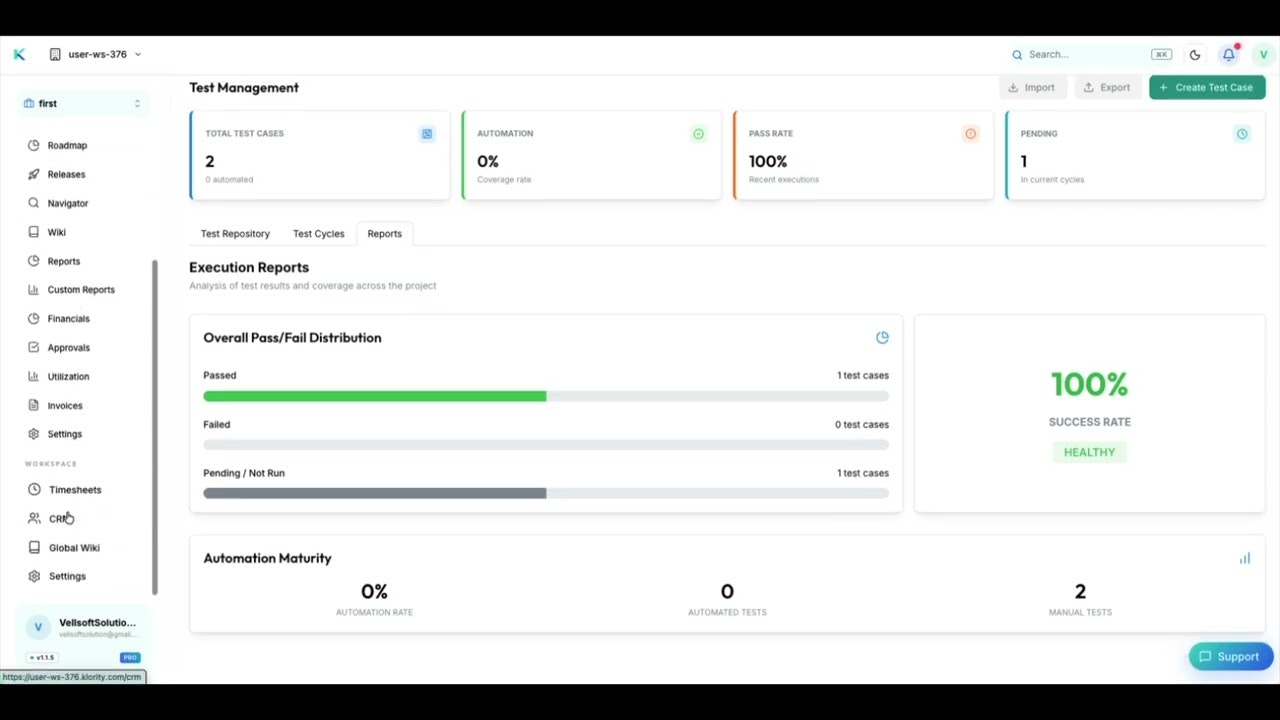1280x720 pixels.
Task: Click the Releases rocket icon
Action: coord(34,174)
